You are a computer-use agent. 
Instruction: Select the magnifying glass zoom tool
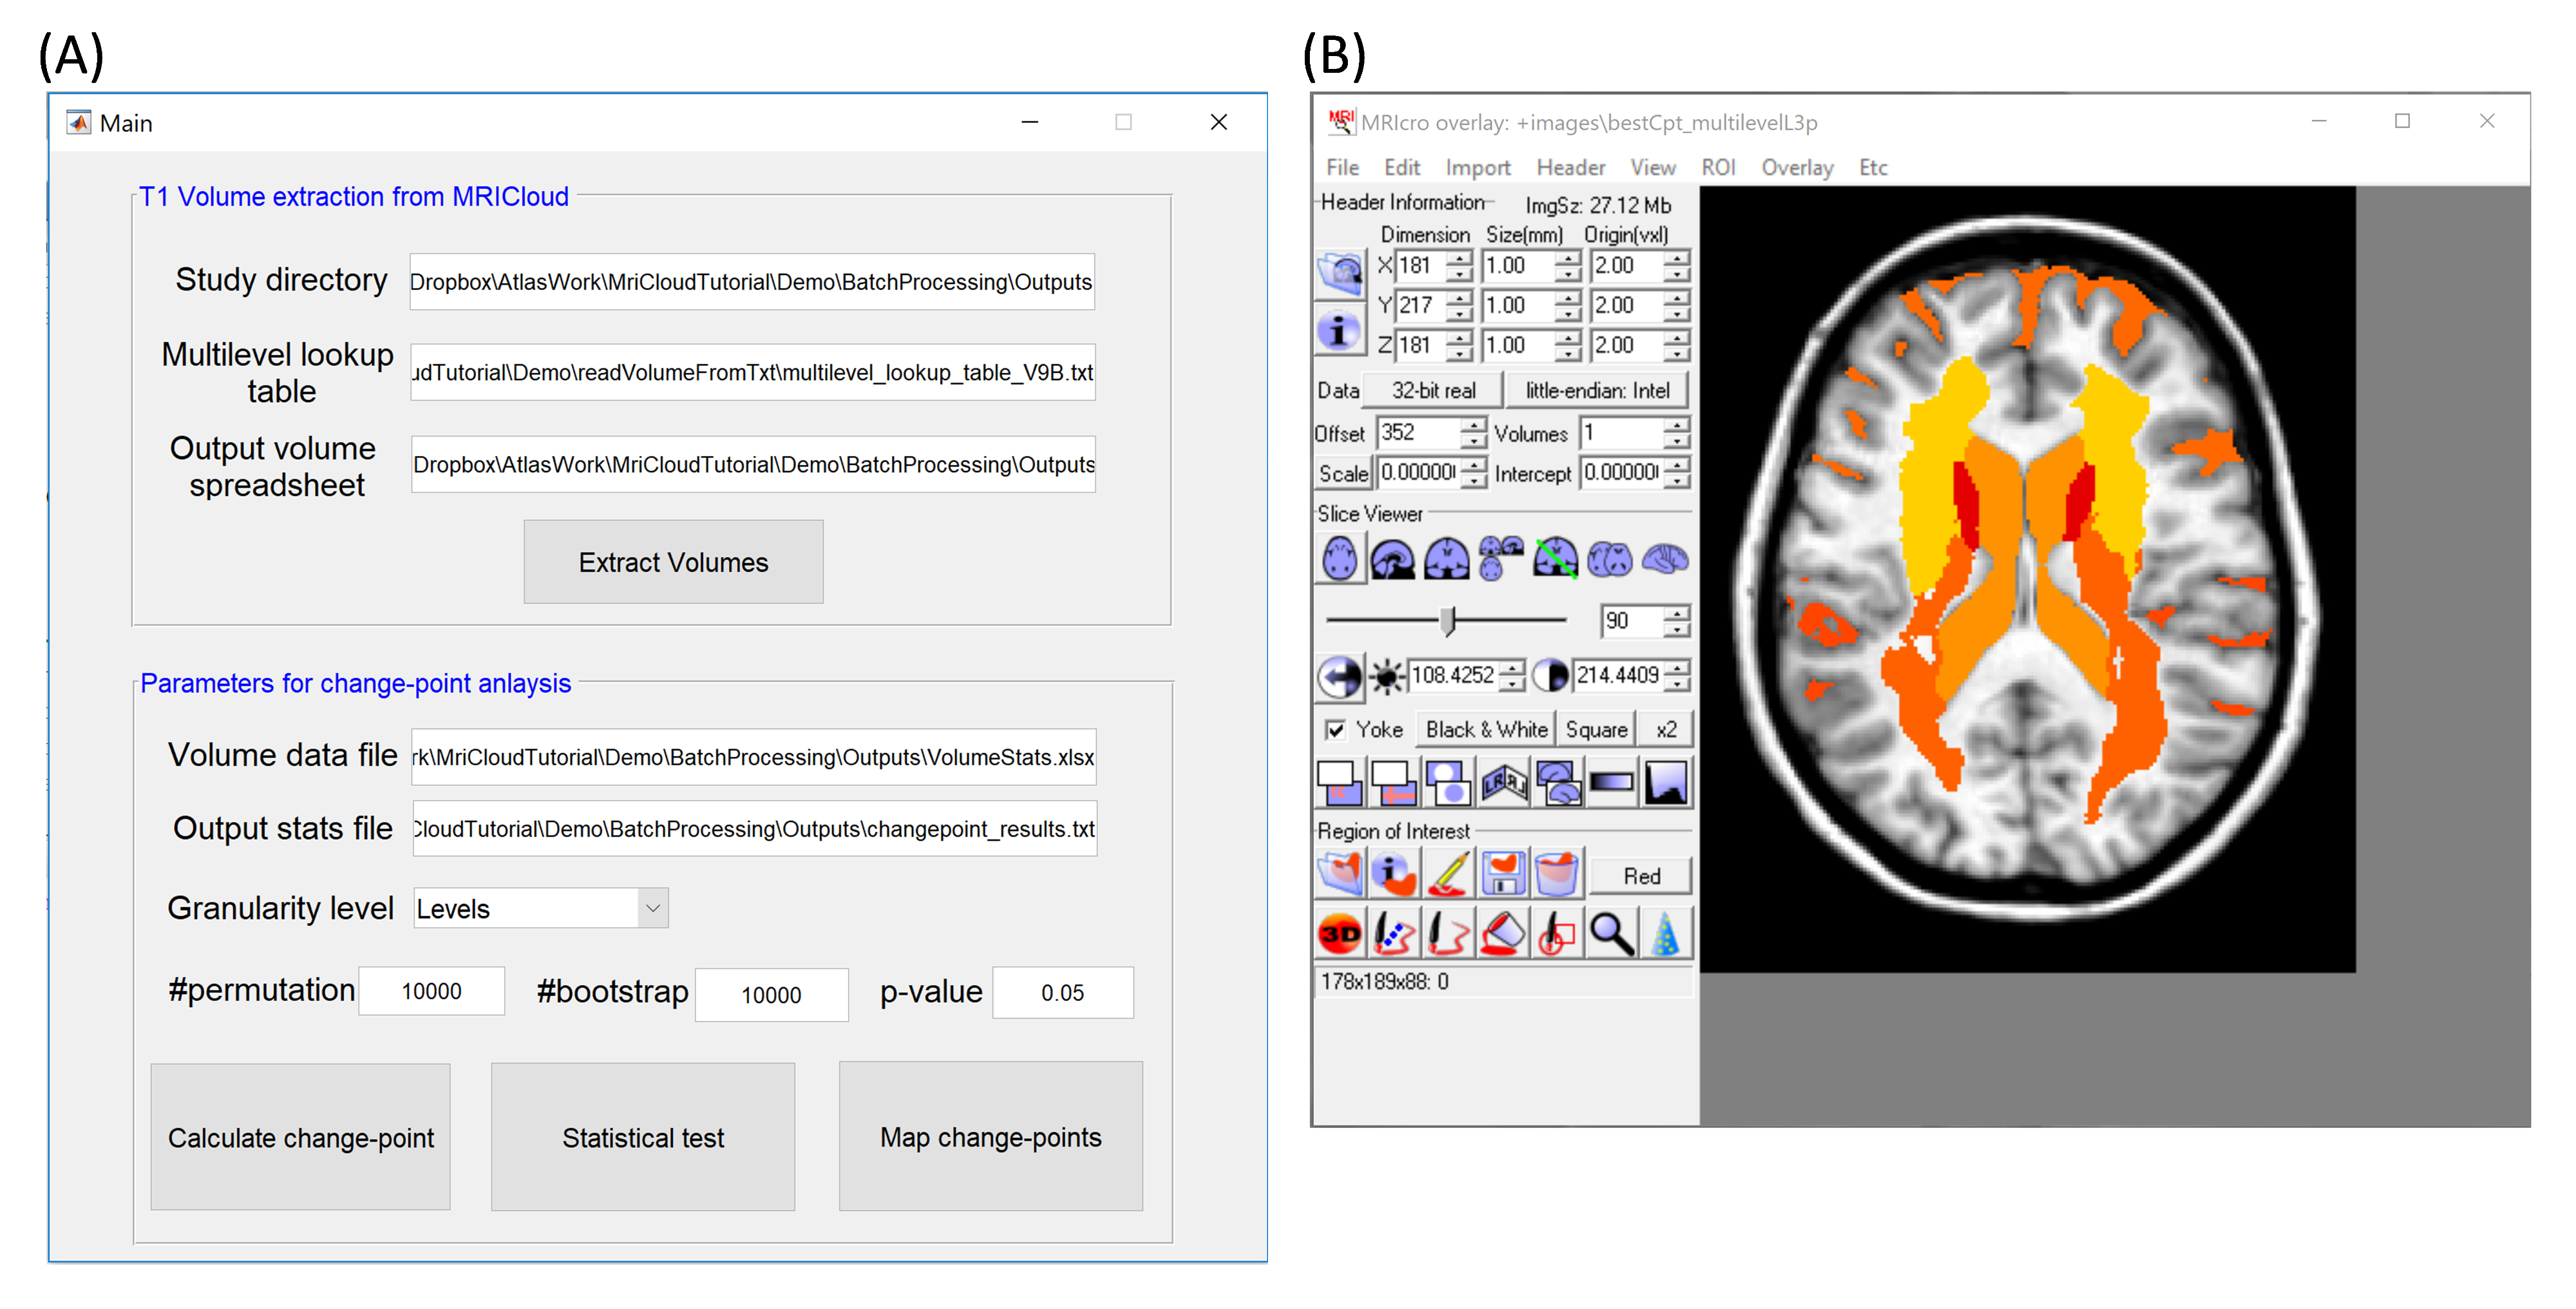coord(1611,934)
